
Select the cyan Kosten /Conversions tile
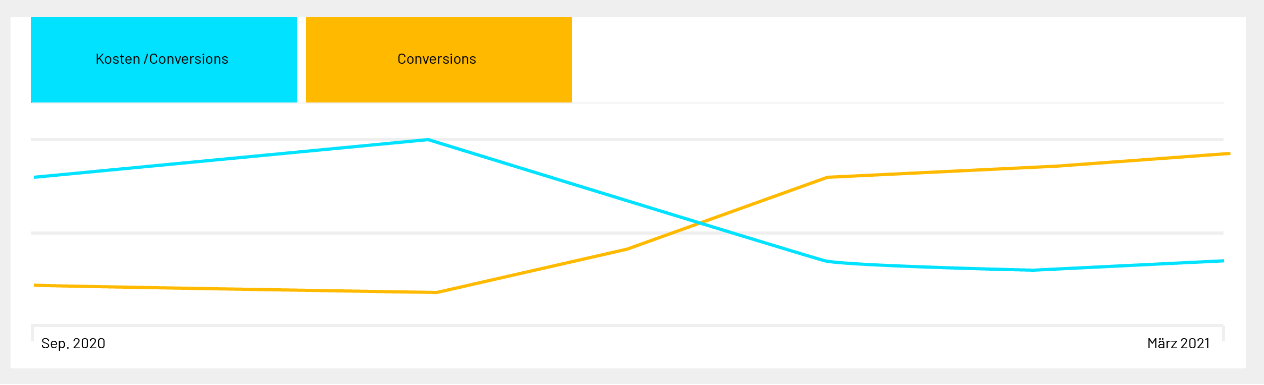164,59
